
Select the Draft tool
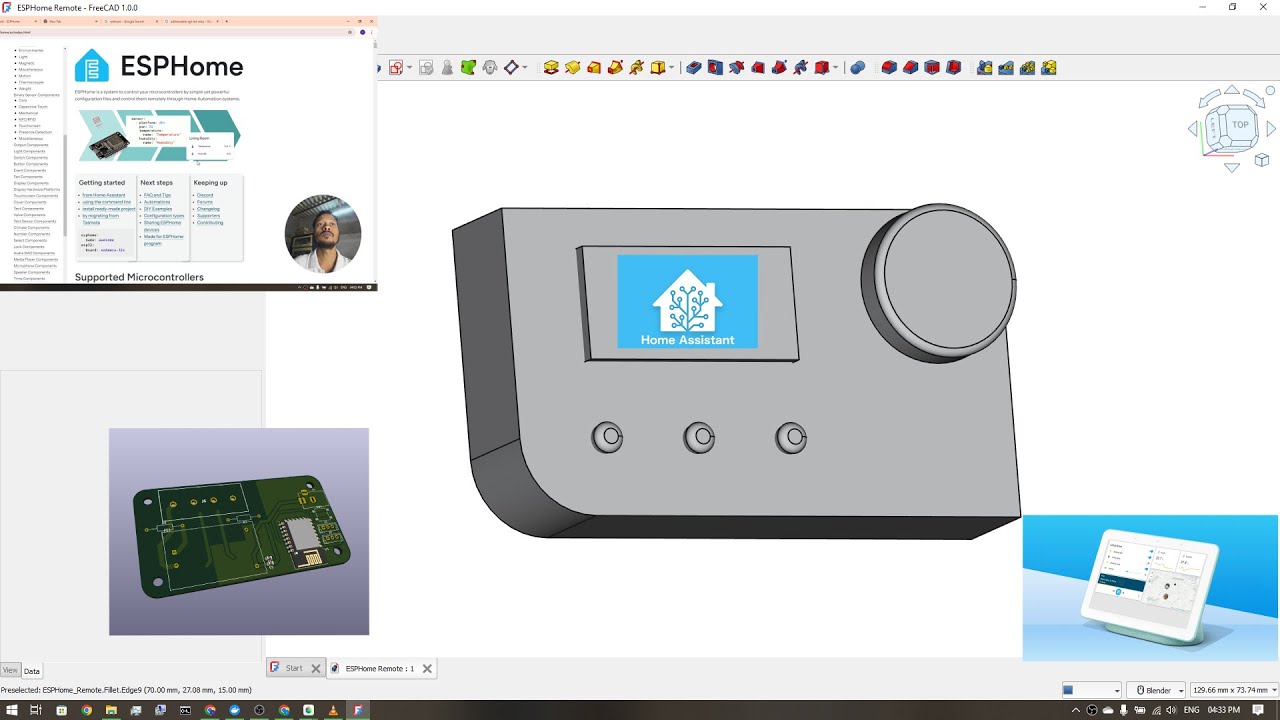(x=932, y=68)
